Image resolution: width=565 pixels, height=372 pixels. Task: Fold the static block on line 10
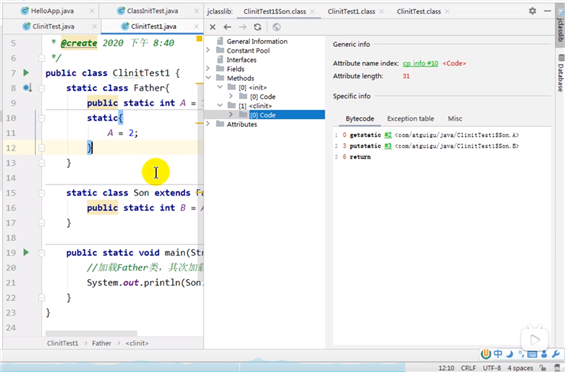pos(41,118)
